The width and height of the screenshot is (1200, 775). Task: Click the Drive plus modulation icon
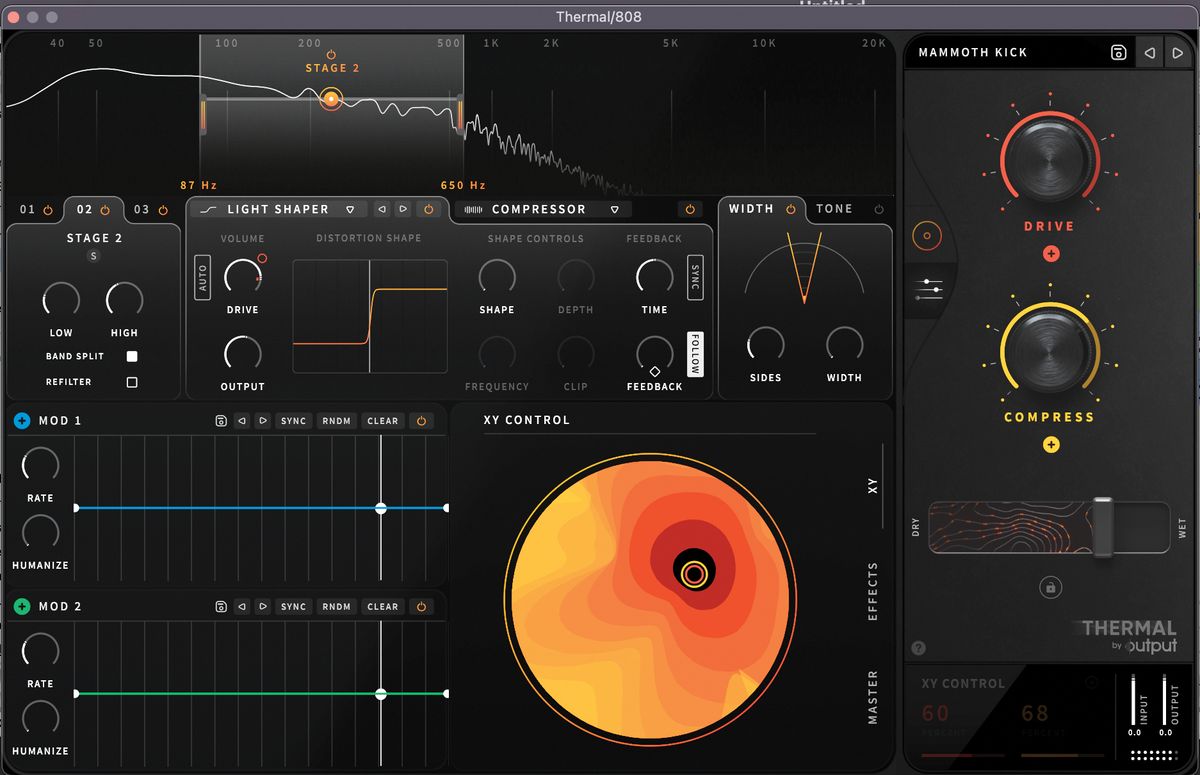1051,254
